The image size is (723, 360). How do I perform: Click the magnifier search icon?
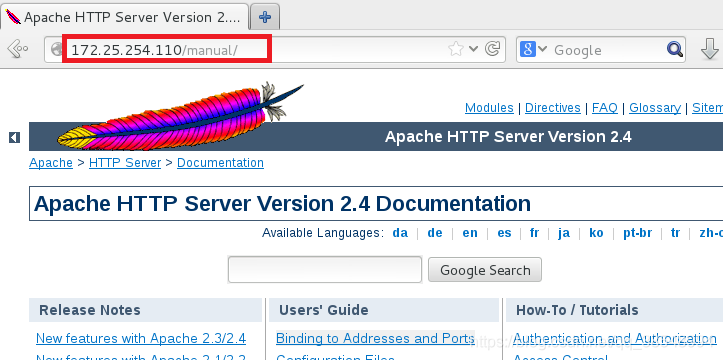(x=675, y=49)
